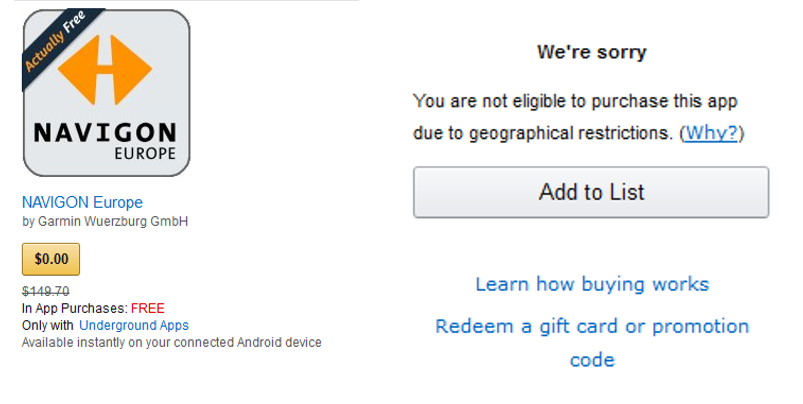The image size is (803, 404).
Task: Click the orange arrow logo in icon
Action: (x=105, y=70)
